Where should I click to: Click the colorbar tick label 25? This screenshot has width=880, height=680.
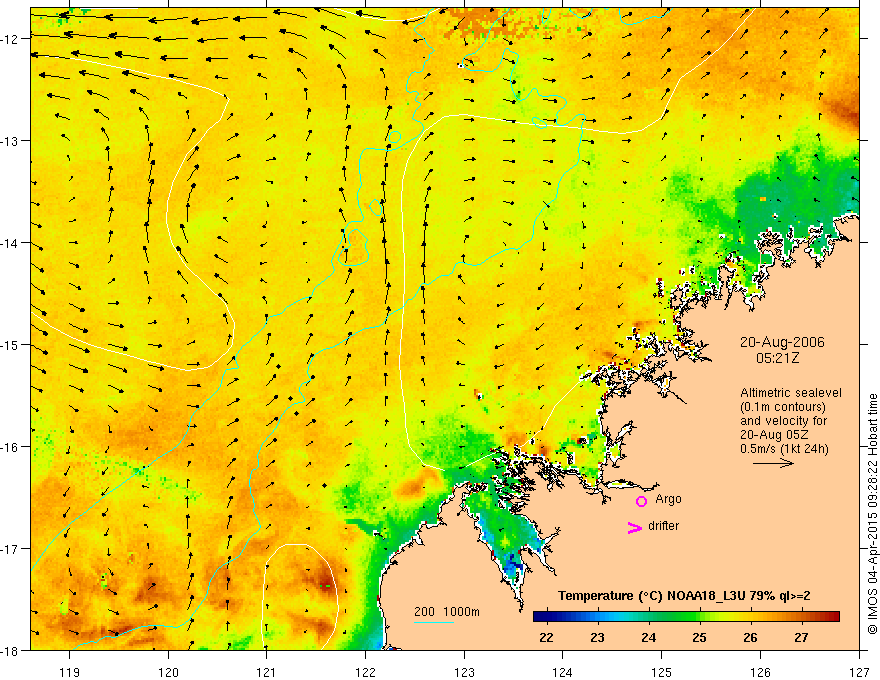tap(699, 637)
